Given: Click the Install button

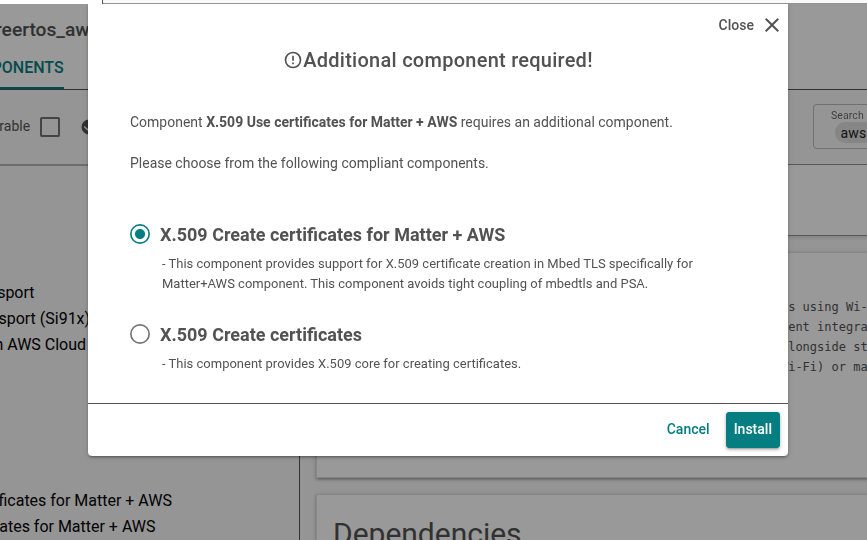Looking at the screenshot, I should coord(753,429).
